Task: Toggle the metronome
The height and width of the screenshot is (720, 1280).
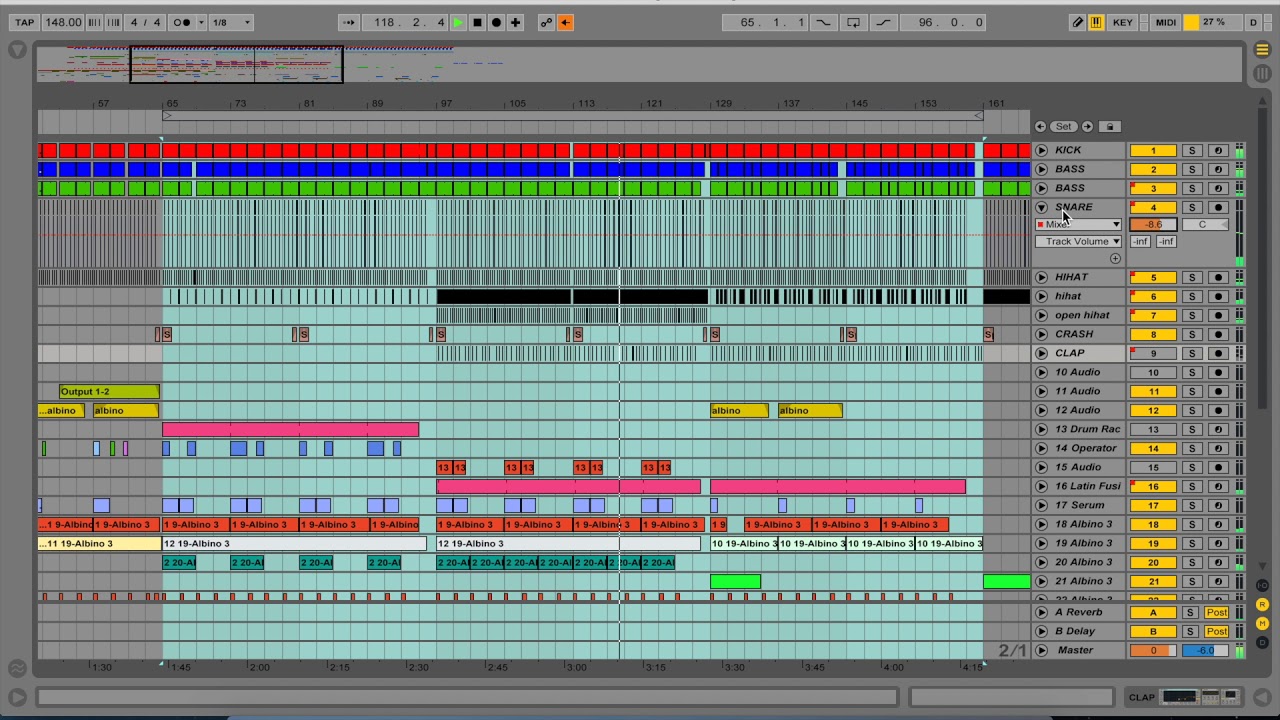Action: tap(182, 22)
